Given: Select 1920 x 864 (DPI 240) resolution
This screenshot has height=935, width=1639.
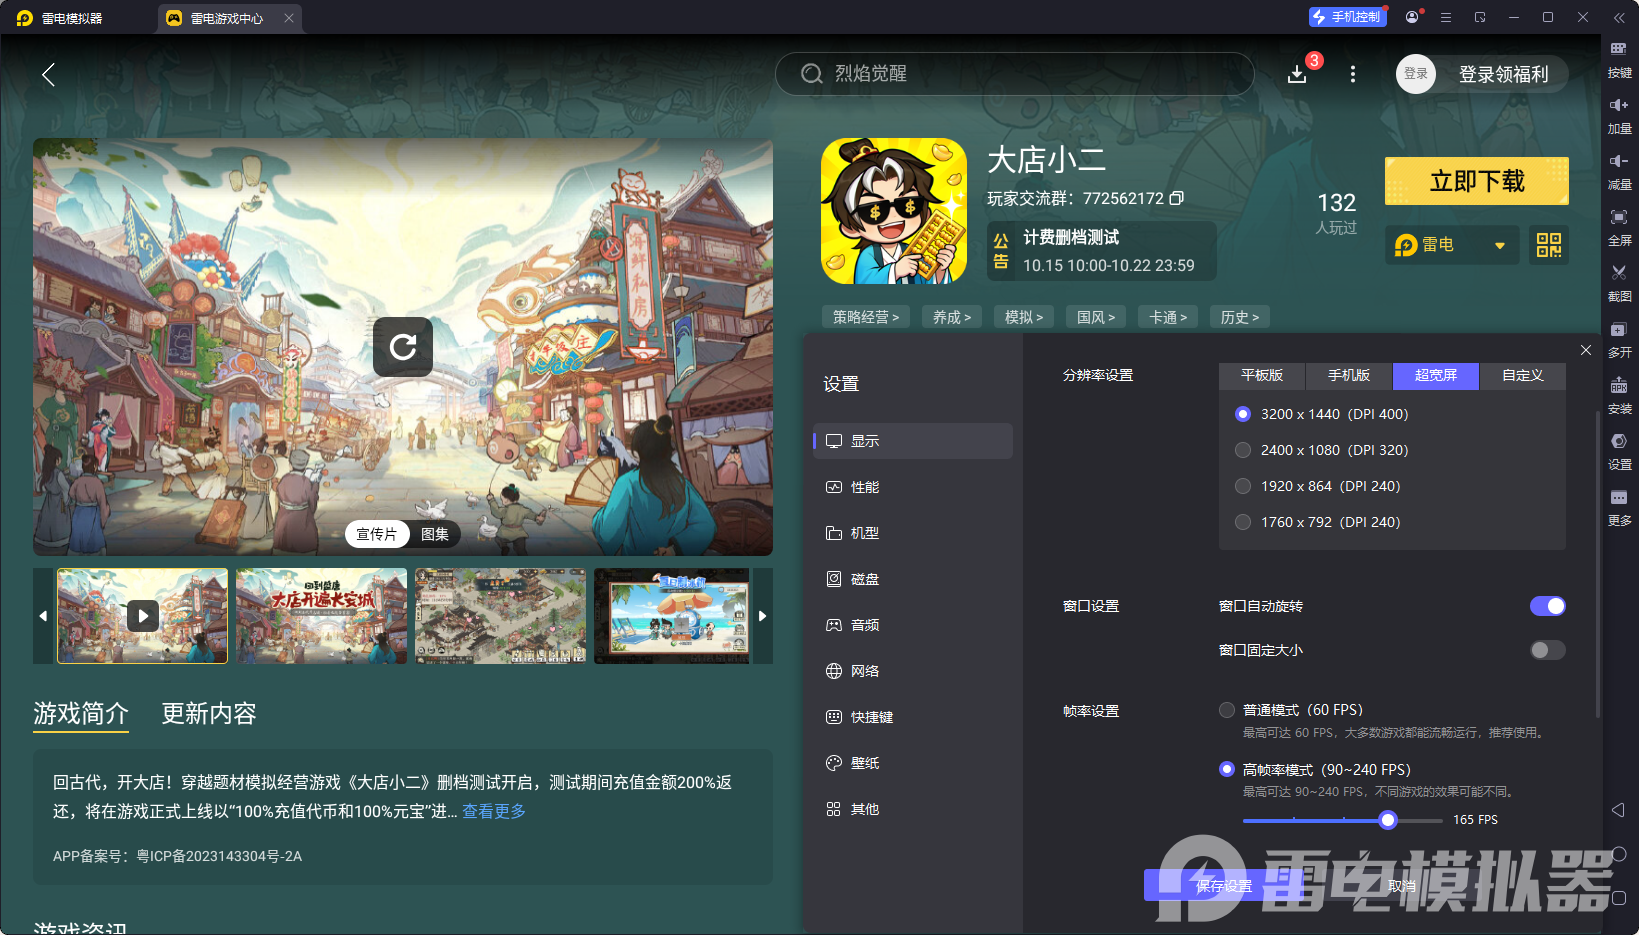Looking at the screenshot, I should (x=1243, y=486).
